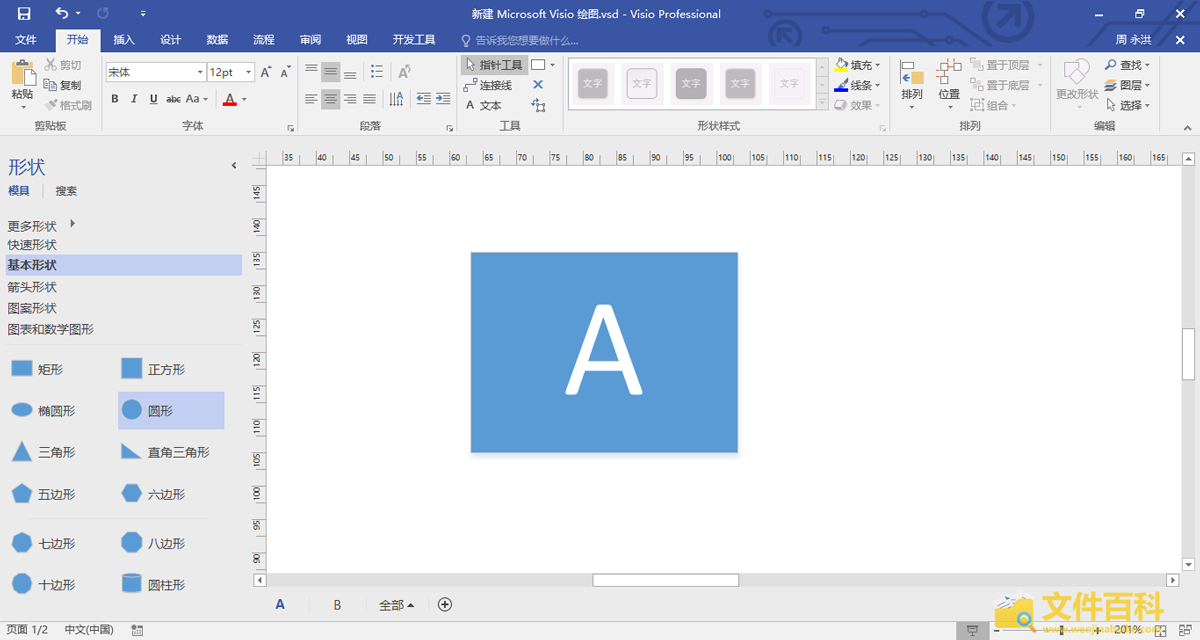
Task: Apply strikethrough with the abc icon
Action: [173, 99]
